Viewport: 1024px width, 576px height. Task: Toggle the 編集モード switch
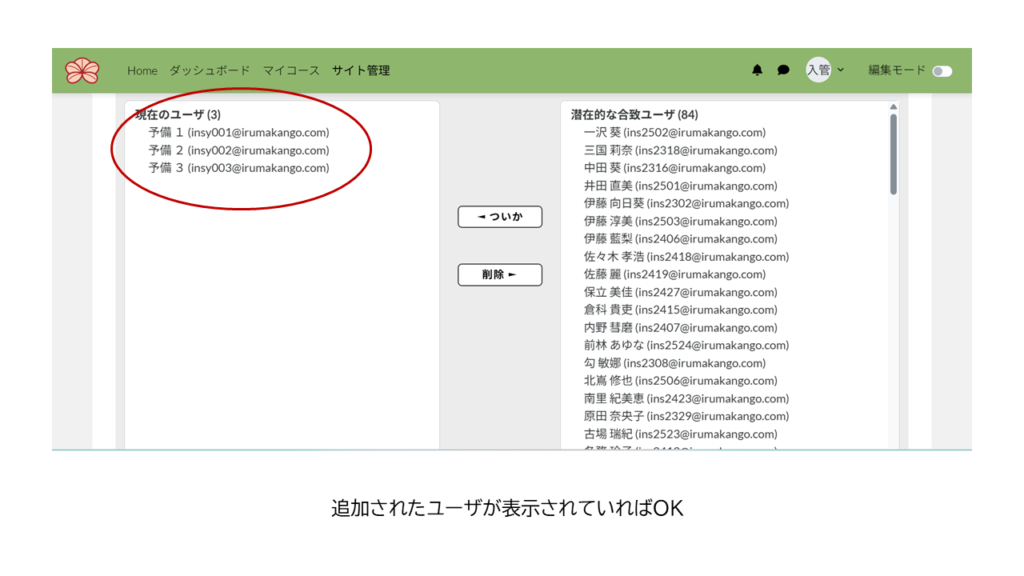click(x=941, y=71)
